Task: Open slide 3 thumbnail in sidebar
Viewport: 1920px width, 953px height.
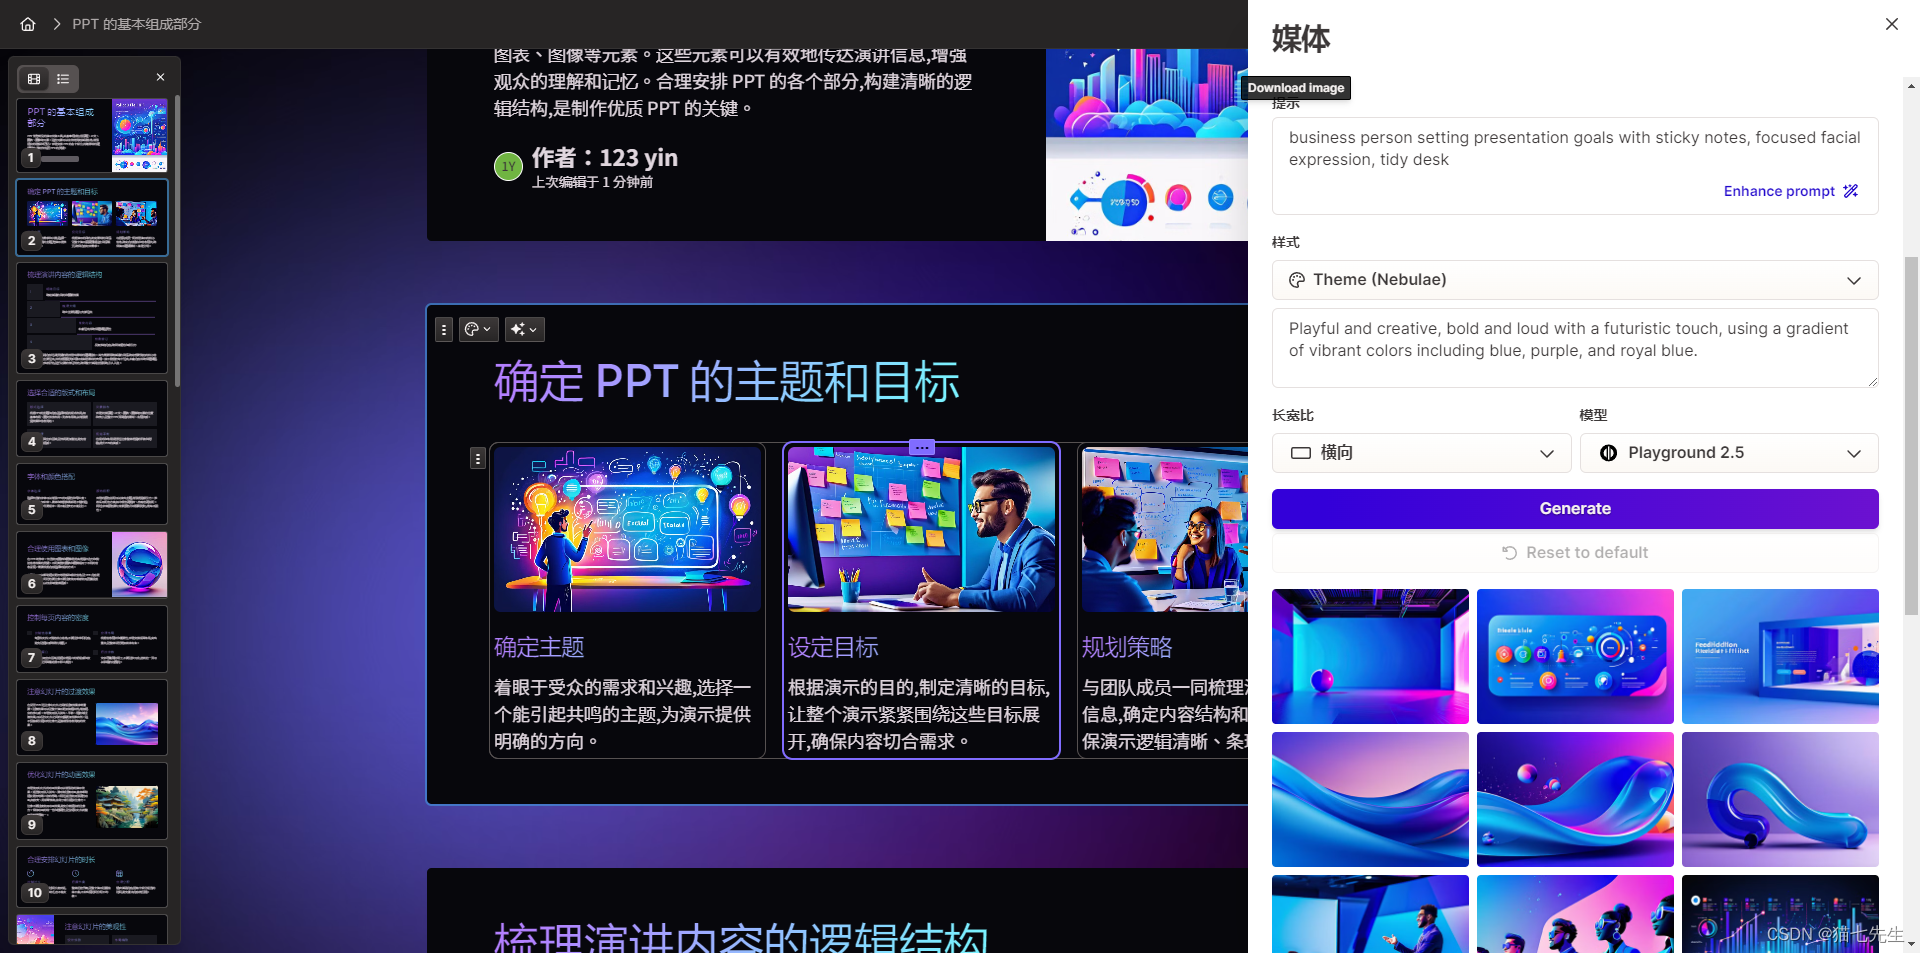Action: click(92, 317)
